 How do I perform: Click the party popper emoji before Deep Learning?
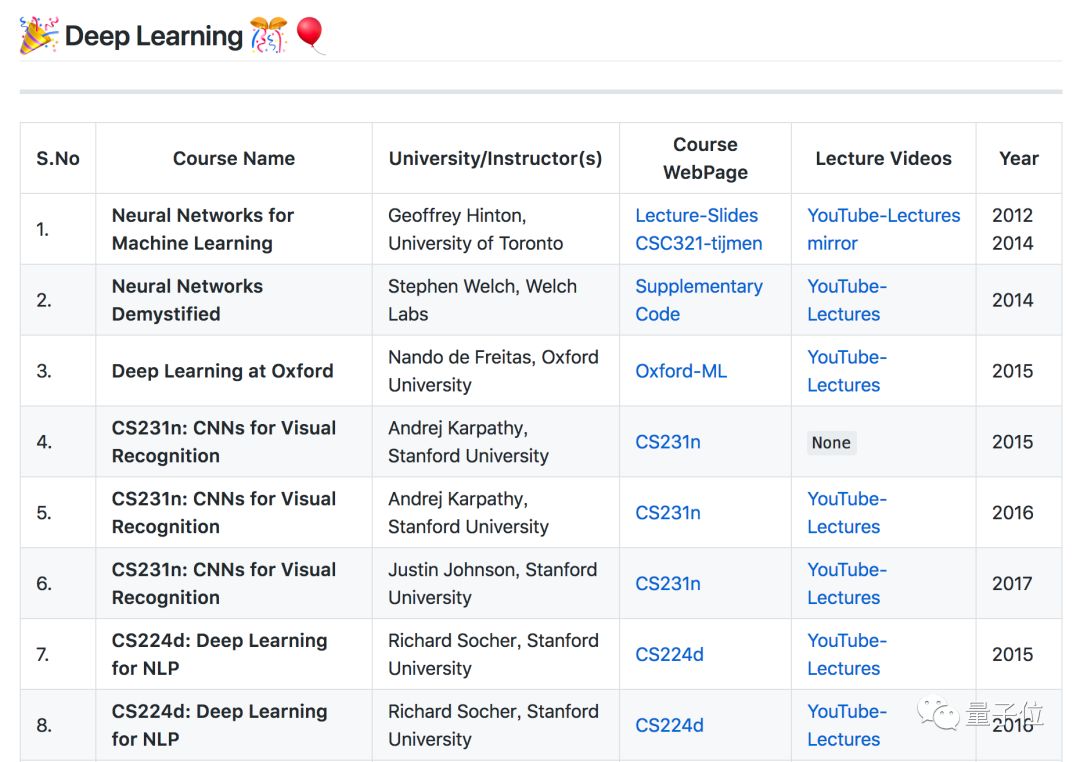(39, 36)
